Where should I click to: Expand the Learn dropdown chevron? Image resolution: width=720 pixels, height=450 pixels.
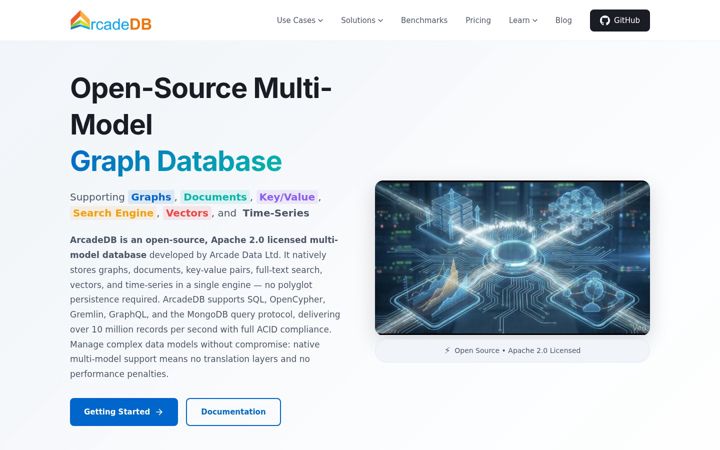535,21
